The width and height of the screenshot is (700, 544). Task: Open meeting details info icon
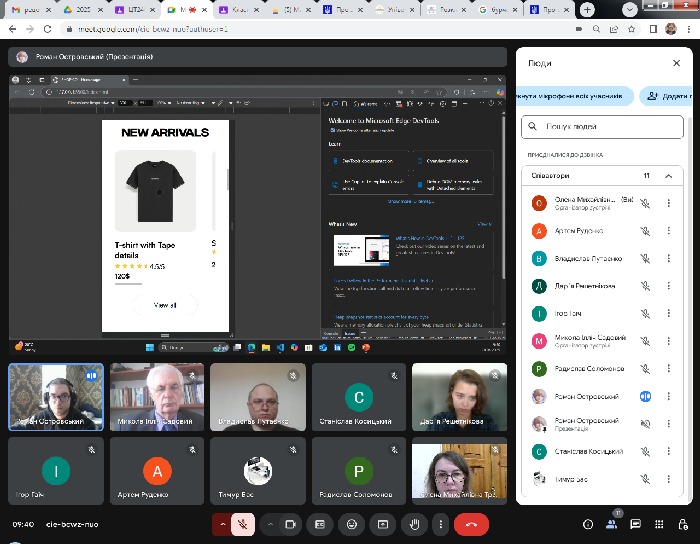587,524
